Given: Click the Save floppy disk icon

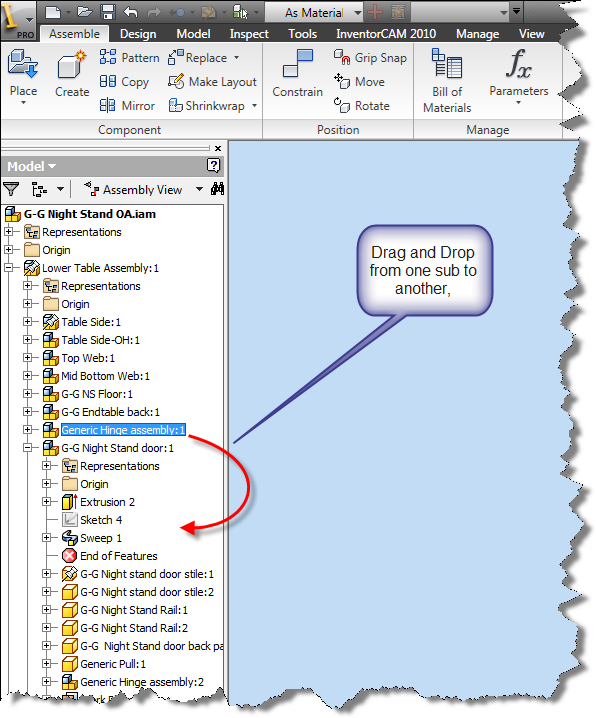Looking at the screenshot, I should pyautogui.click(x=108, y=11).
